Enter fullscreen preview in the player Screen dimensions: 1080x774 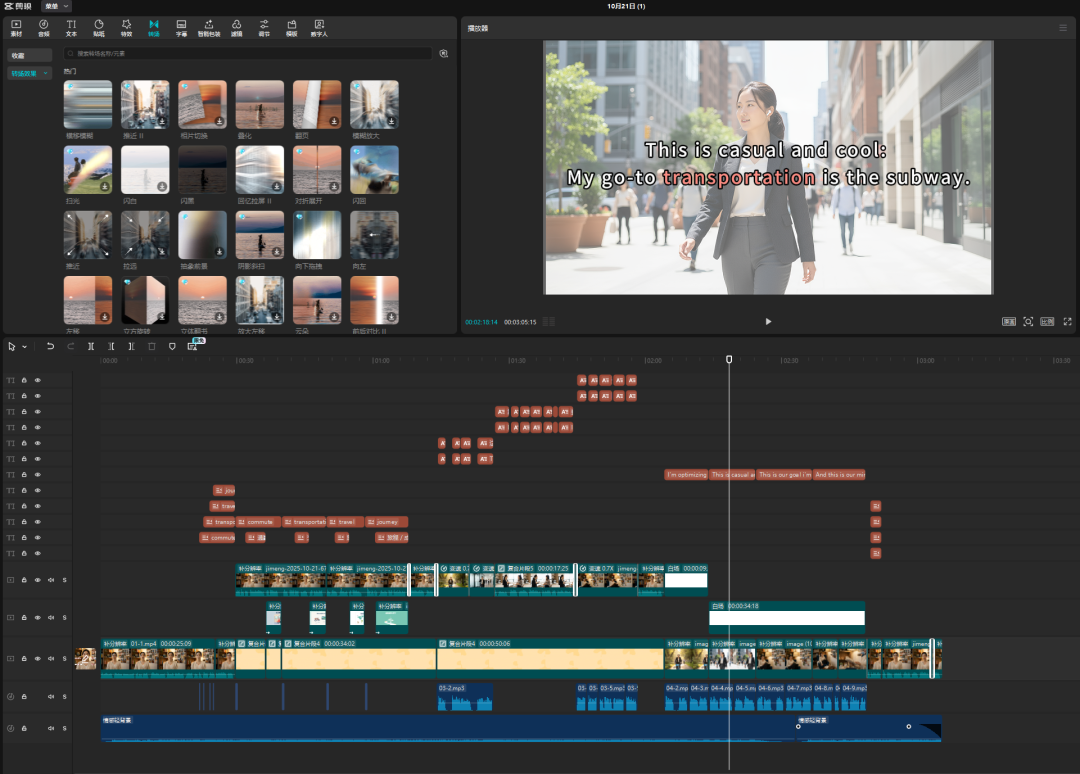click(x=1067, y=322)
